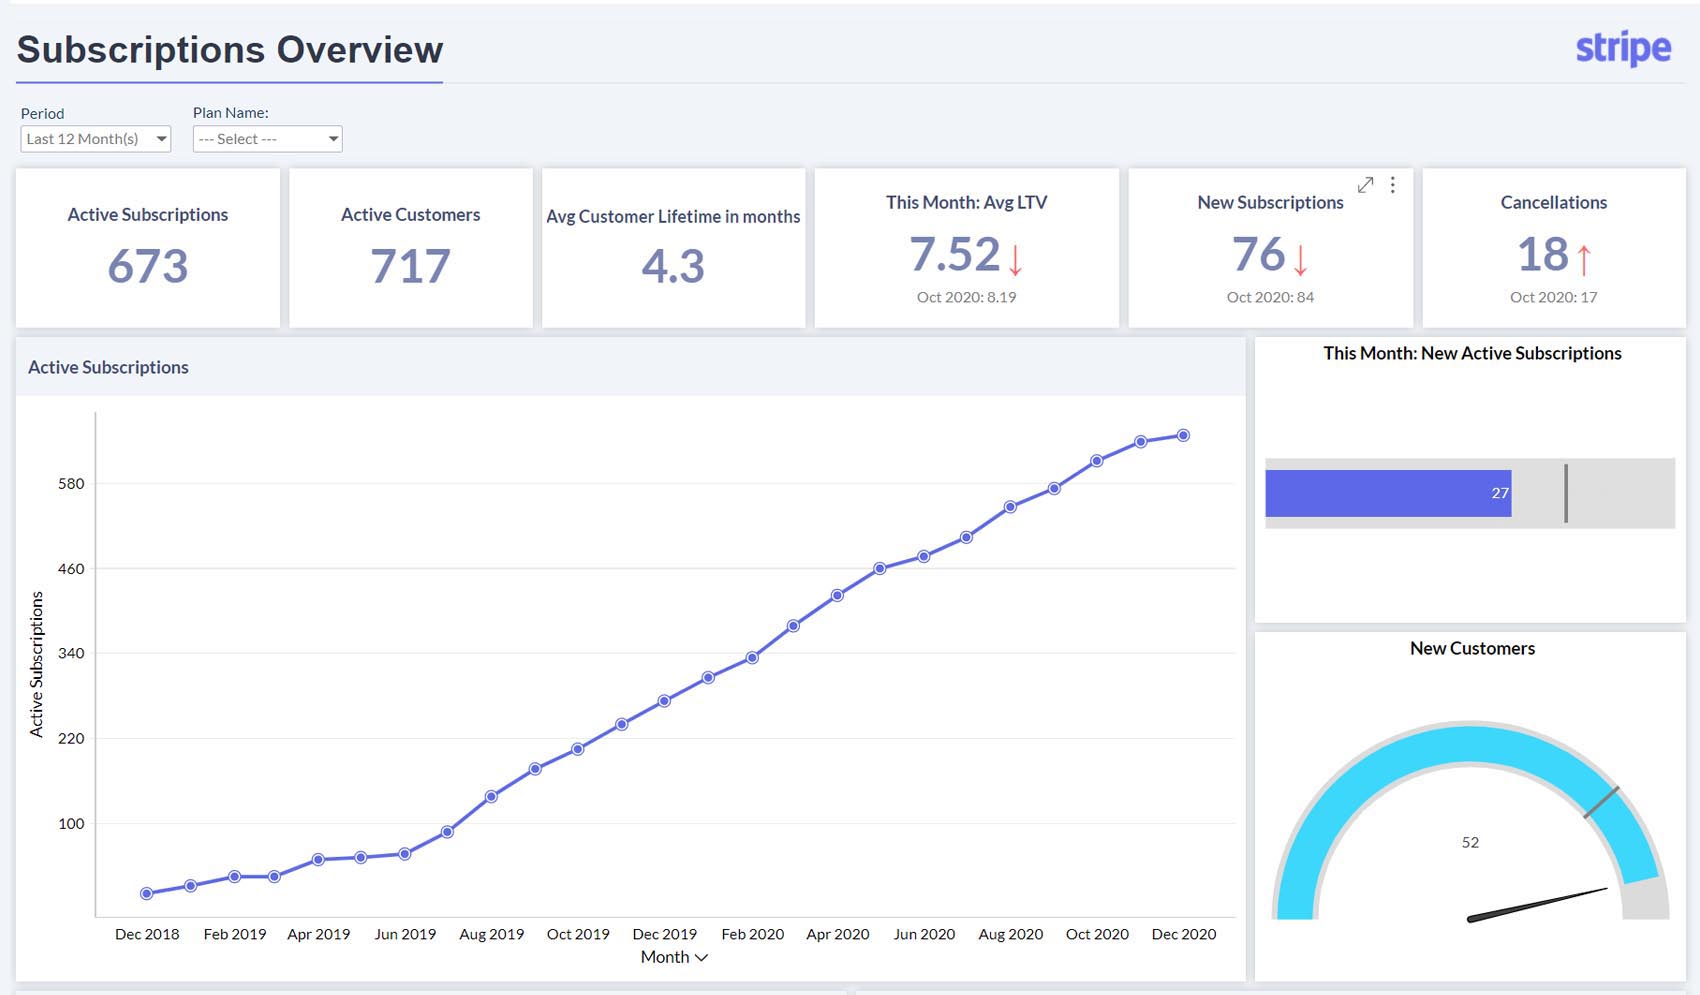Select the Active Subscriptions KPI card

[x=147, y=248]
